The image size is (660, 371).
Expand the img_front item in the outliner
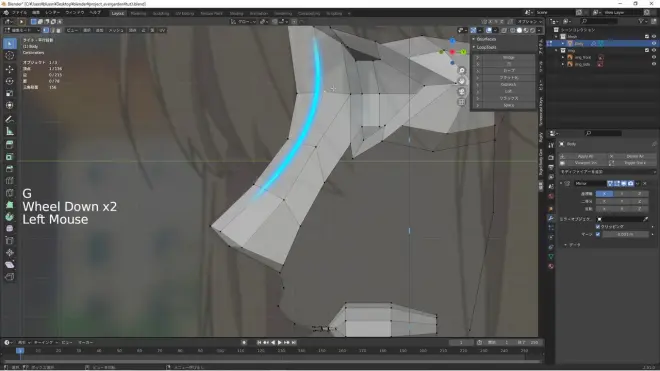click(x=563, y=57)
